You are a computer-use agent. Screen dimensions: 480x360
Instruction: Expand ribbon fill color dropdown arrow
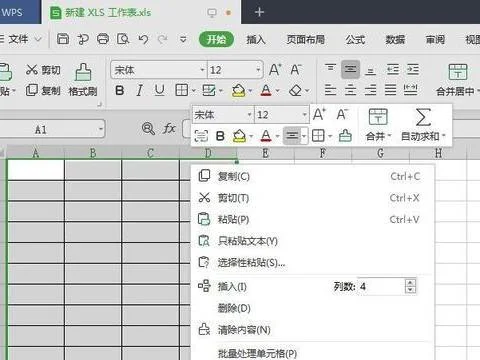(250, 91)
